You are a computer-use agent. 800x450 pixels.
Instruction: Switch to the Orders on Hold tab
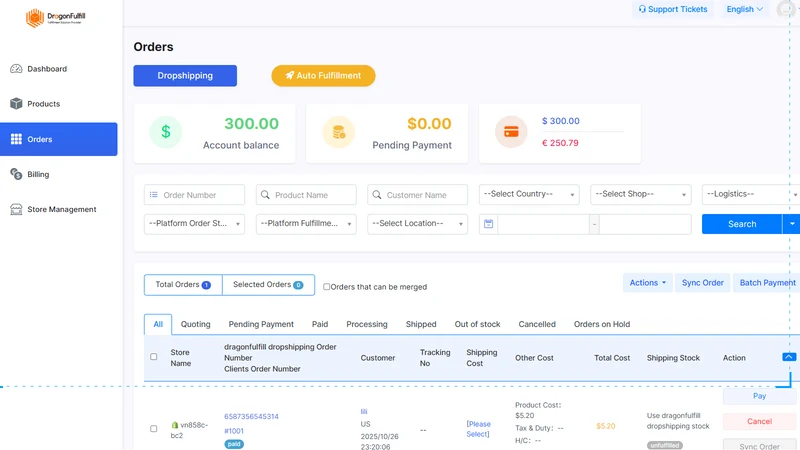pos(602,324)
